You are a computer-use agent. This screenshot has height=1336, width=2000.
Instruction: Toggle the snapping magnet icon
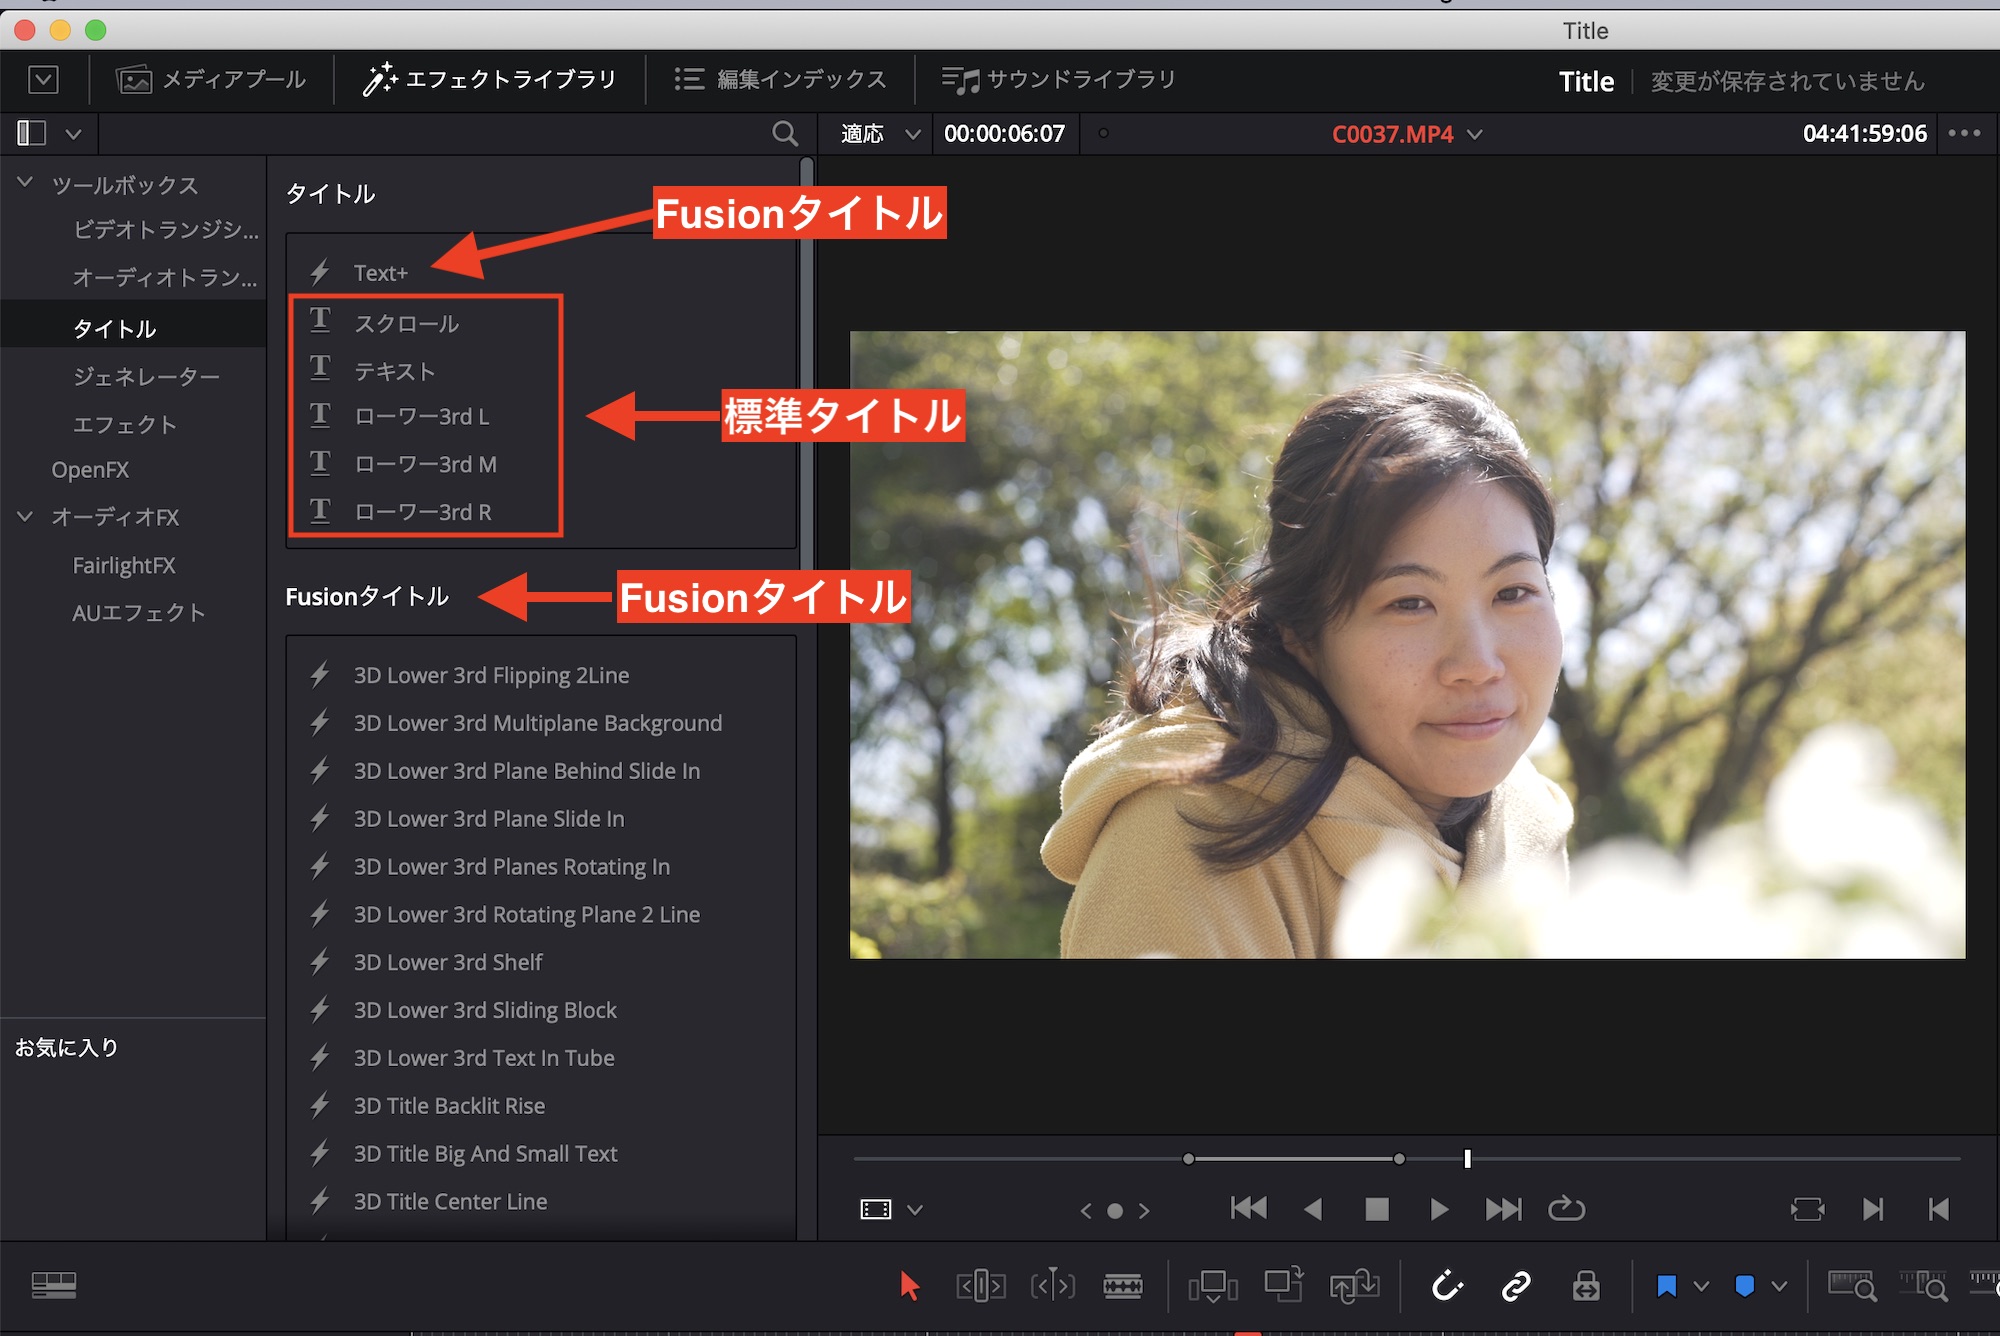(x=1447, y=1286)
